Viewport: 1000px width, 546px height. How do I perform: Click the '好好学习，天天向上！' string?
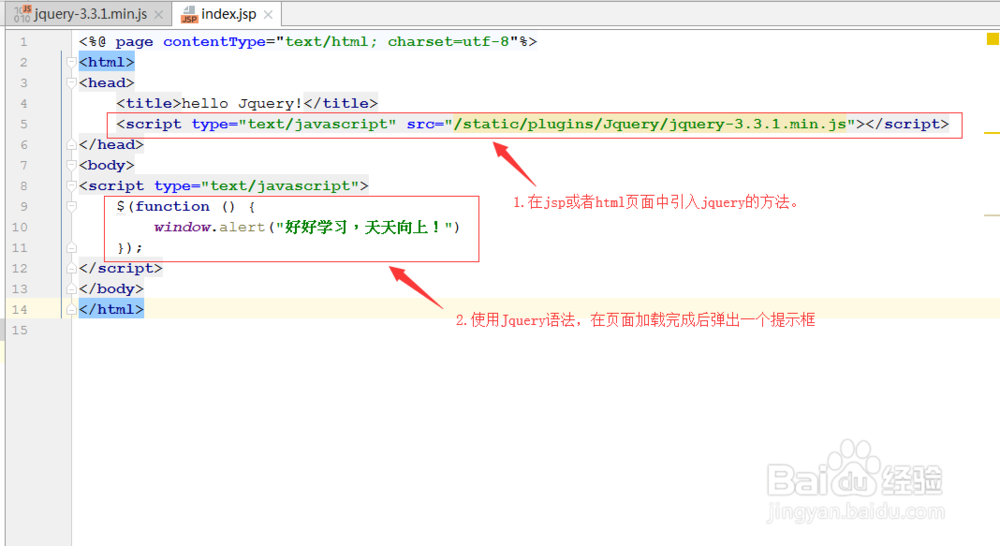point(364,227)
